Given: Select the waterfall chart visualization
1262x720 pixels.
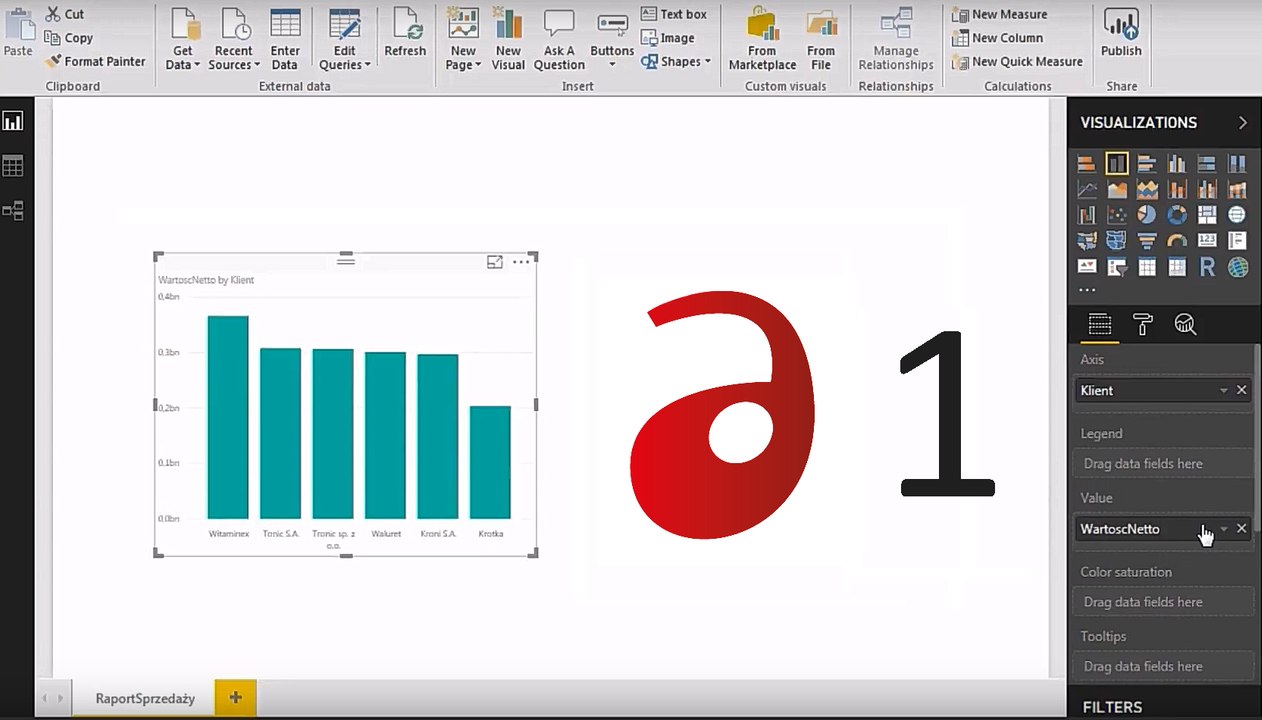Looking at the screenshot, I should point(1087,215).
